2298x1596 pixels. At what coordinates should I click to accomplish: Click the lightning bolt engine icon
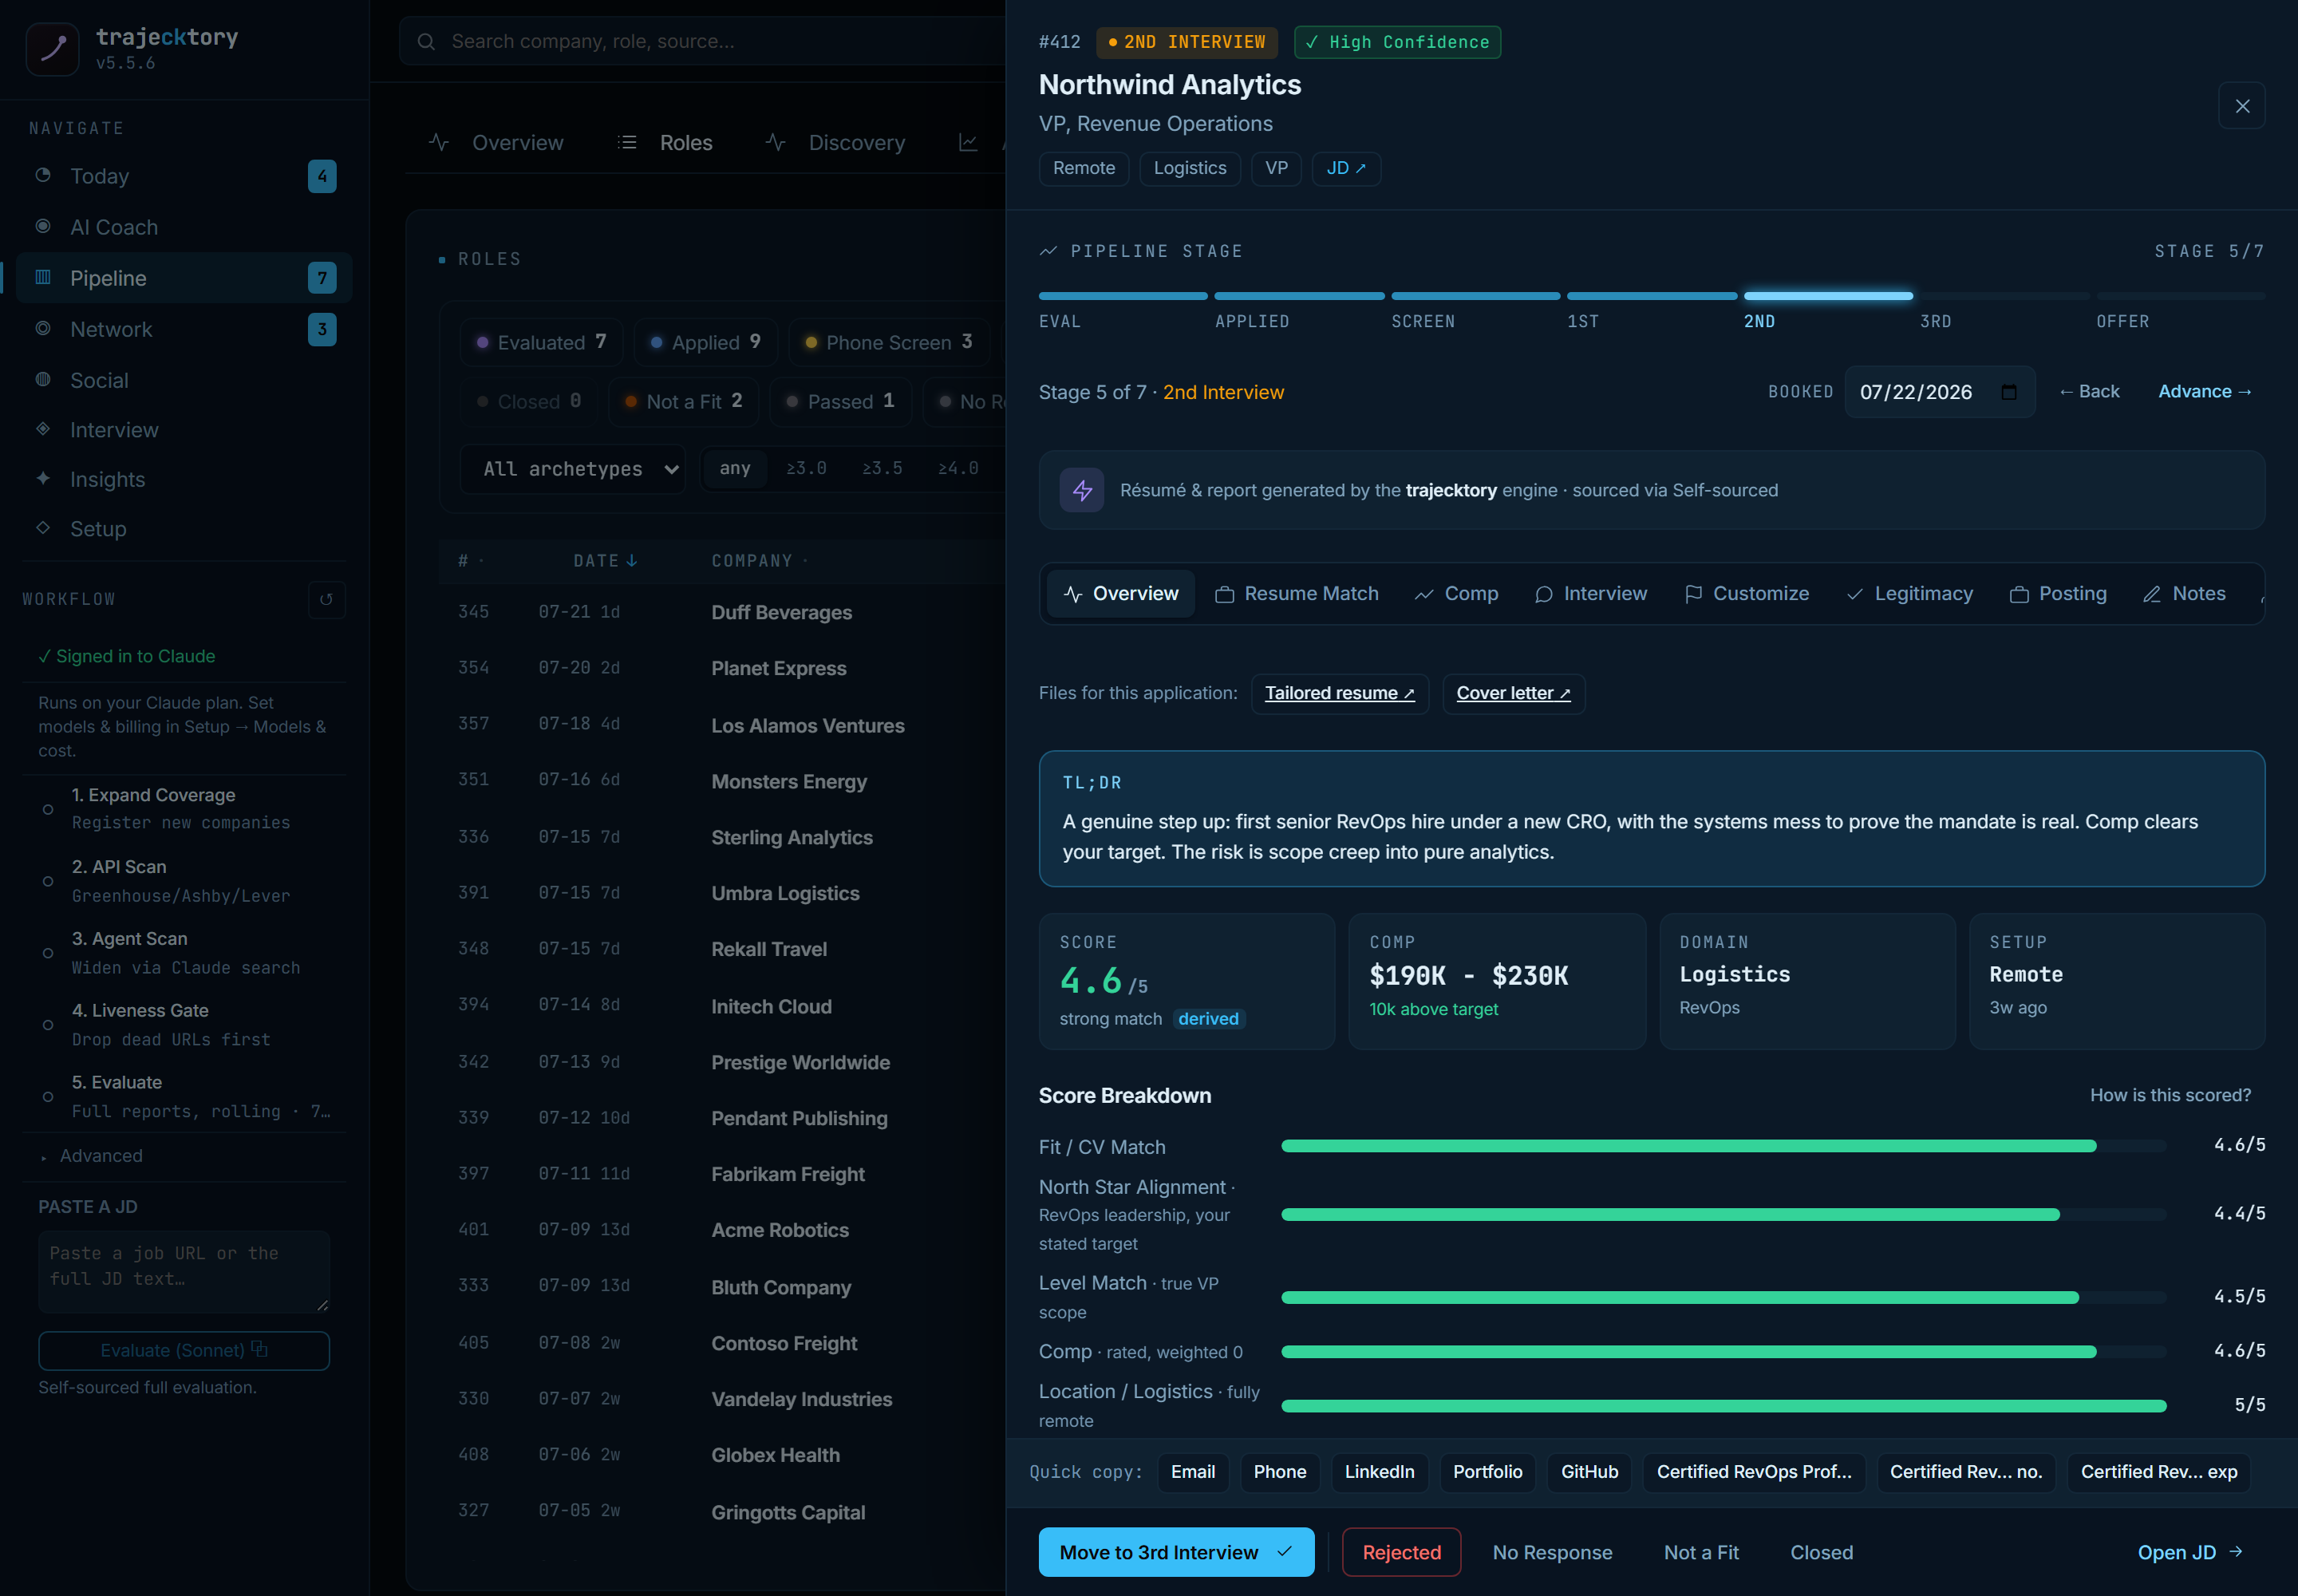1082,490
